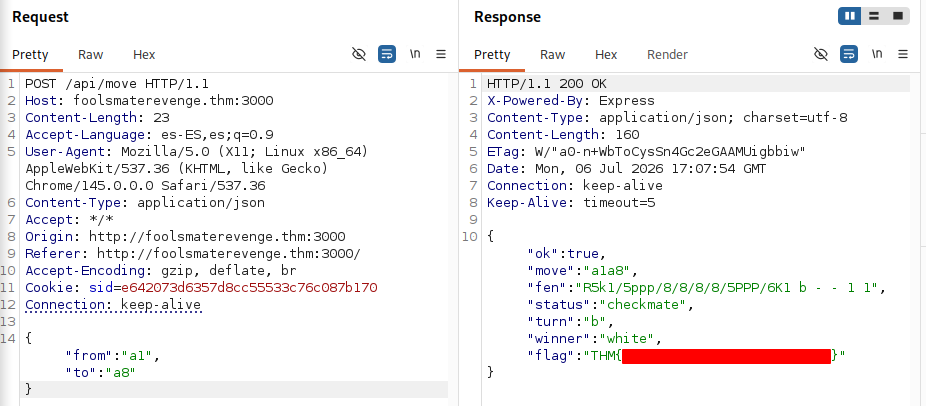
Task: Click the Request panel title
Action: tap(40, 17)
